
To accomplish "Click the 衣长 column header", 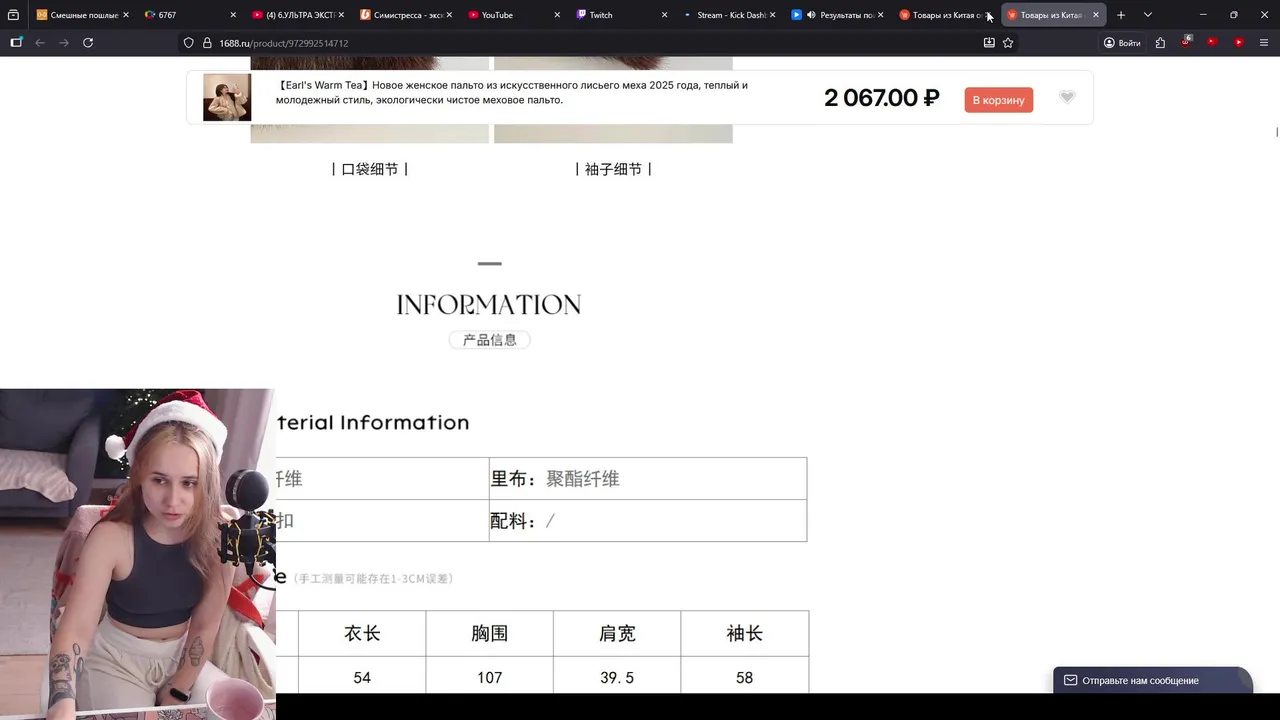I will pyautogui.click(x=362, y=633).
